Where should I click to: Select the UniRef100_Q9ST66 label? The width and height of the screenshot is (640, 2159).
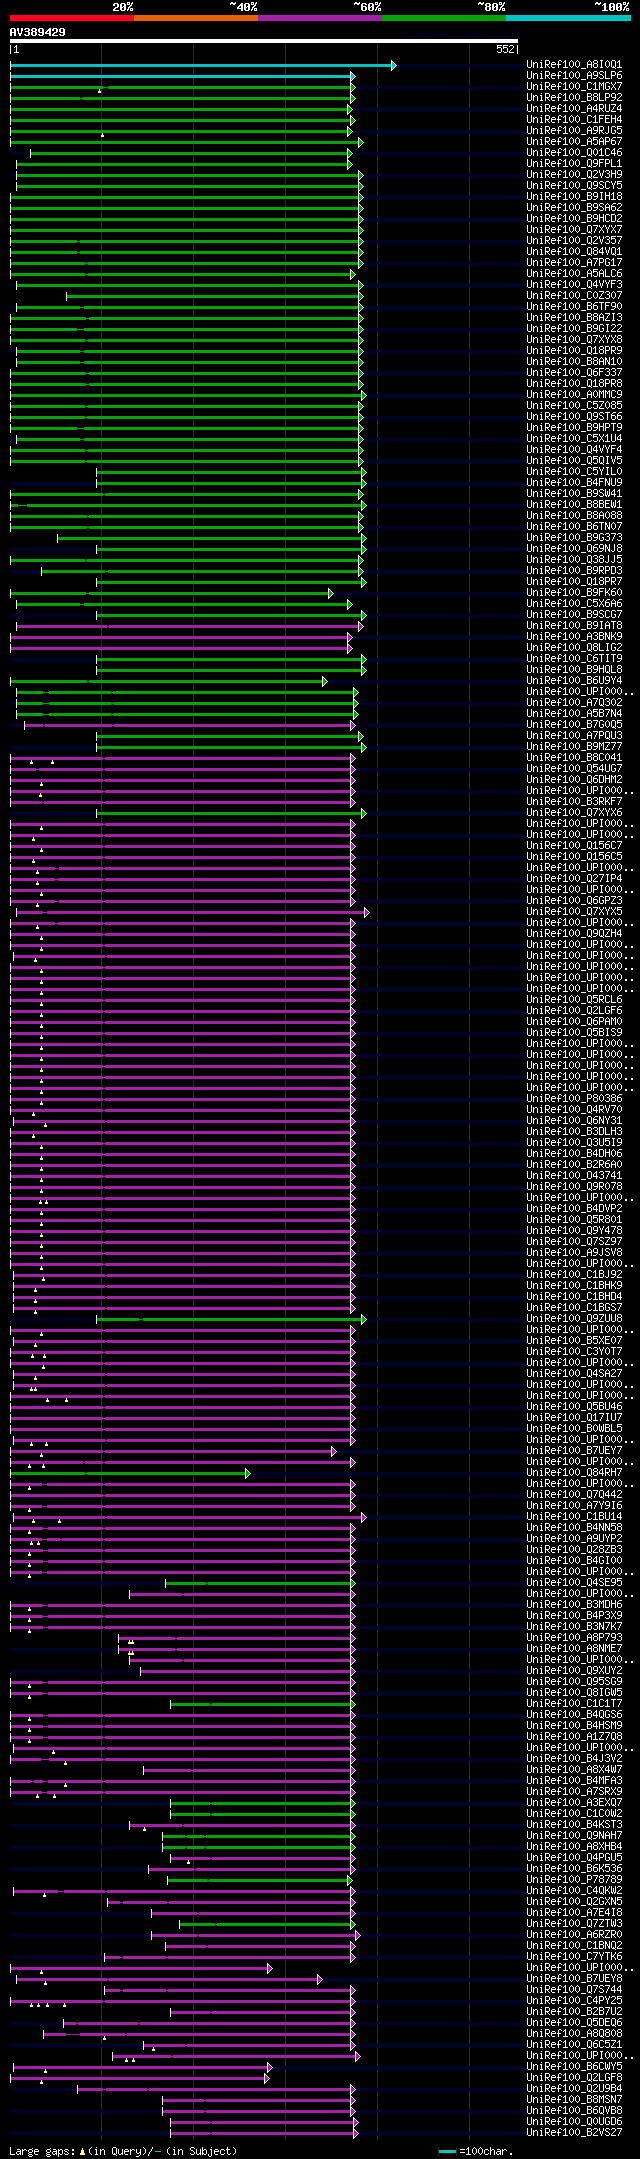click(x=574, y=417)
